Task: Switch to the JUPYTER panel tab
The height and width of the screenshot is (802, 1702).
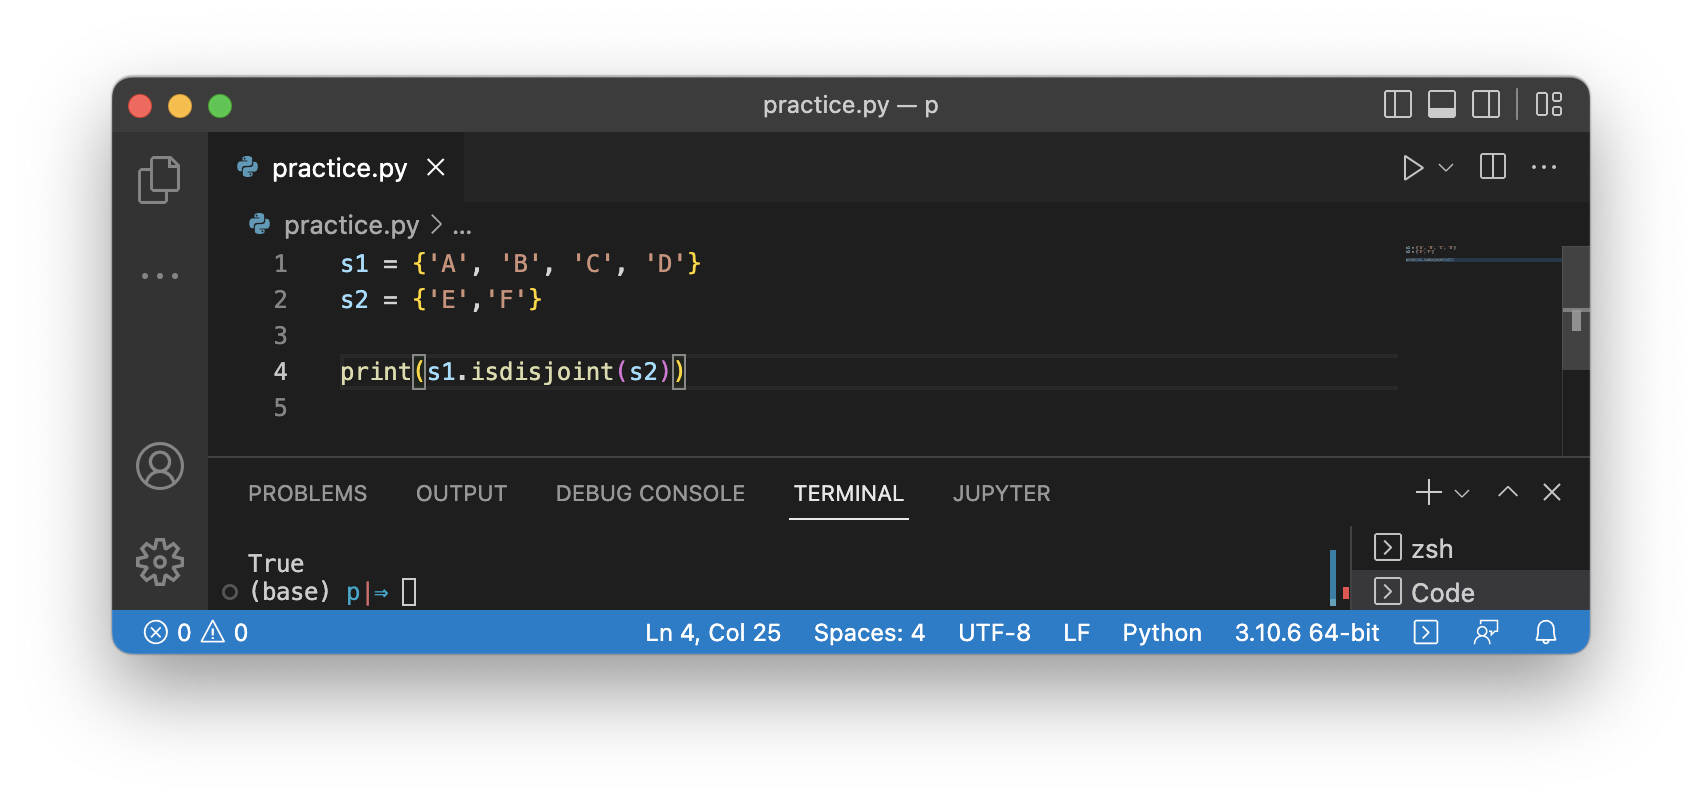Action: pyautogui.click(x=1001, y=493)
